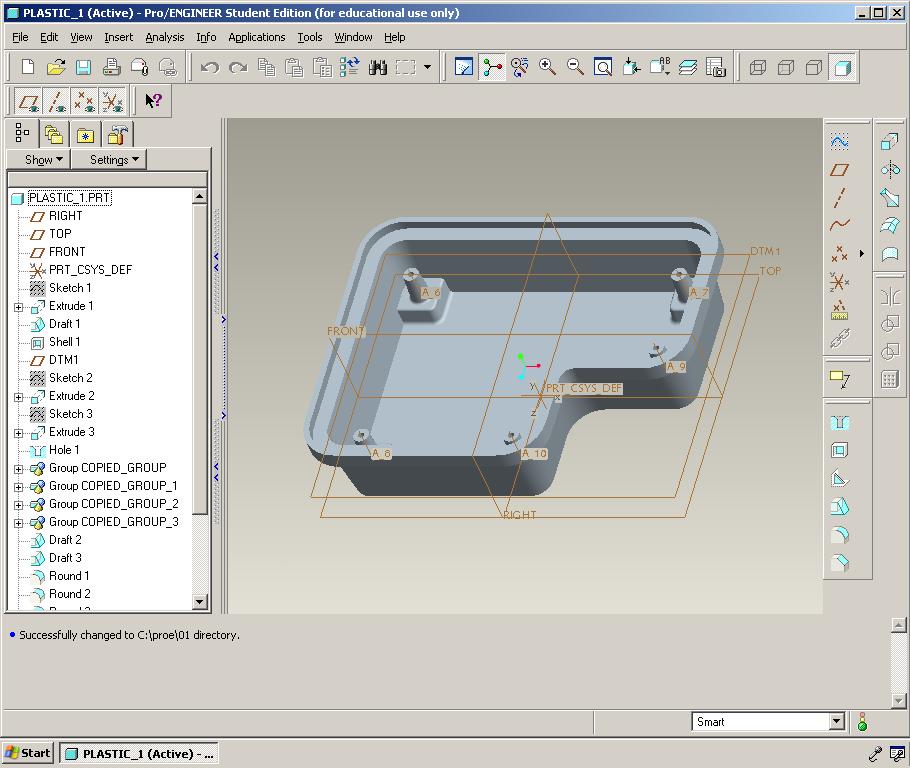The width and height of the screenshot is (910, 768).
Task: Select the Hole tool
Action: point(840,423)
